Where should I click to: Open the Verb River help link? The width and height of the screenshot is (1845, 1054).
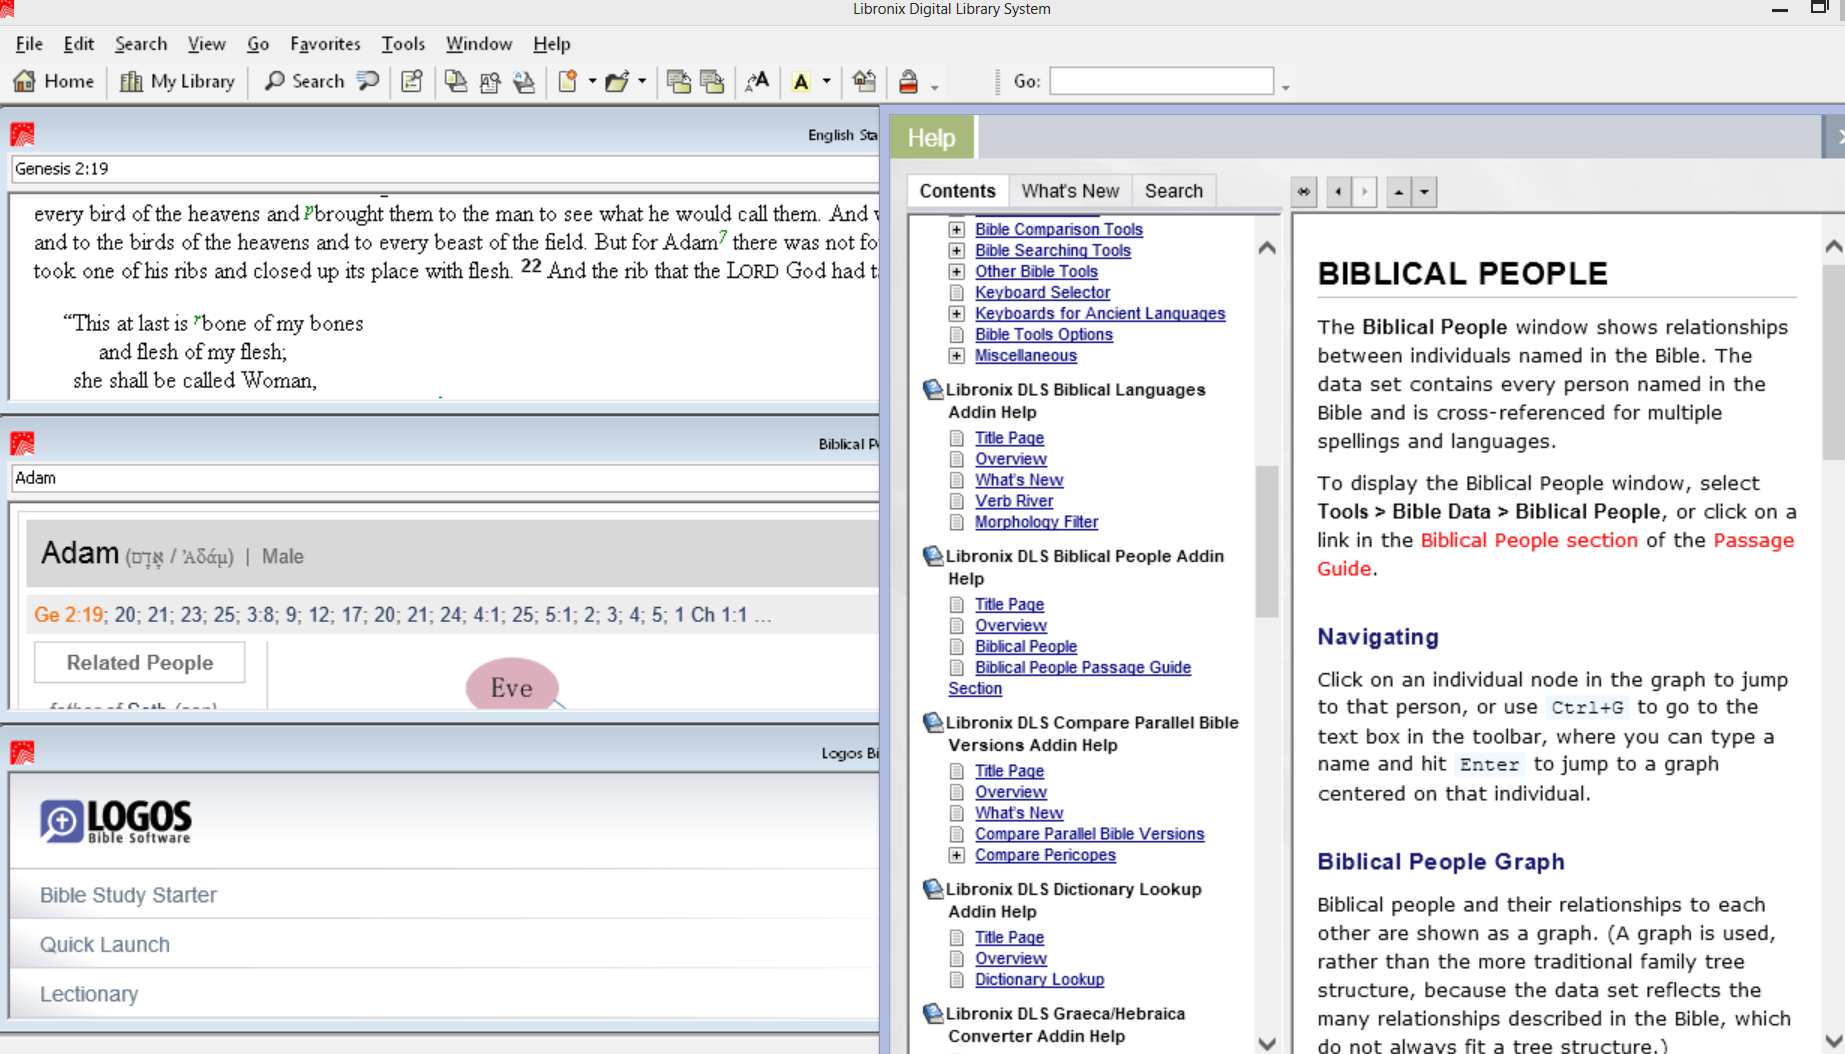point(1013,501)
